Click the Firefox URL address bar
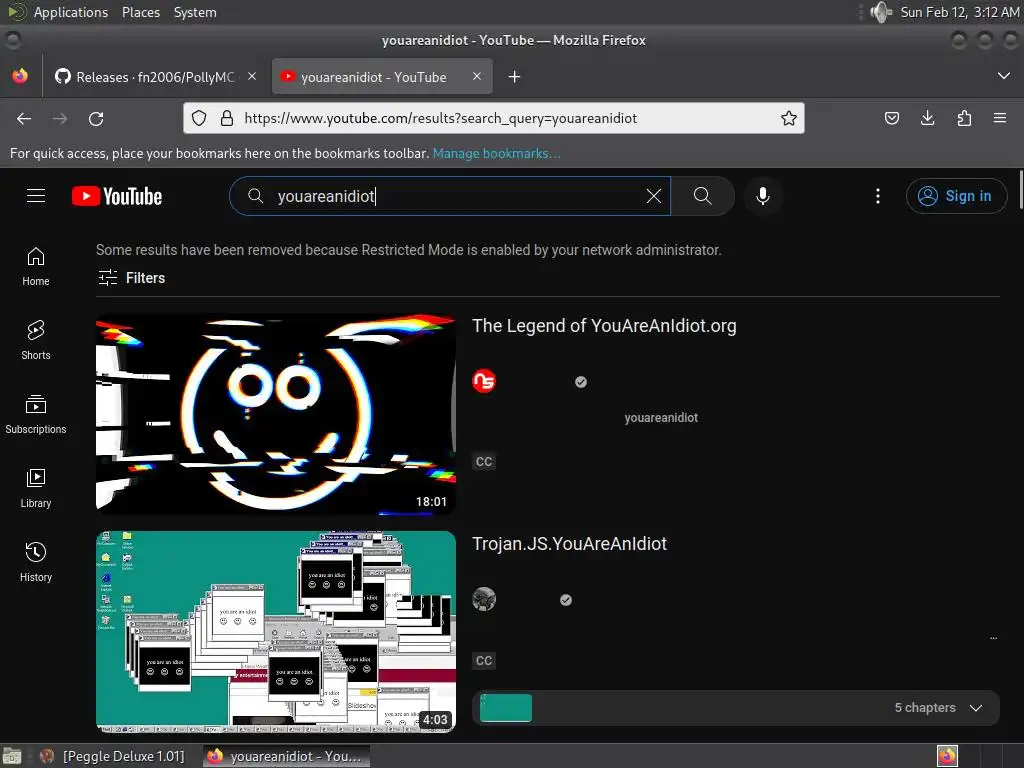Image resolution: width=1024 pixels, height=768 pixels. [x=496, y=118]
